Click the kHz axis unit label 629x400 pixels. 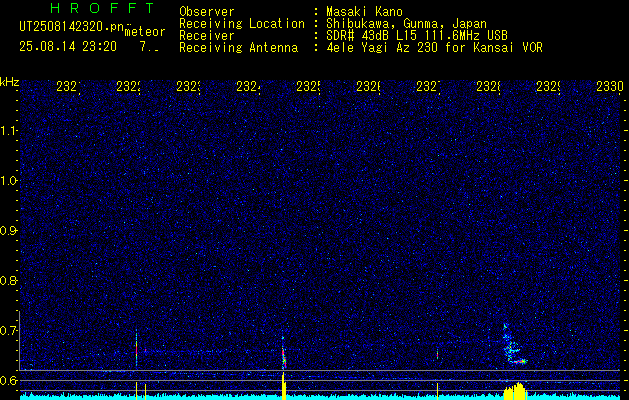(x=9, y=83)
